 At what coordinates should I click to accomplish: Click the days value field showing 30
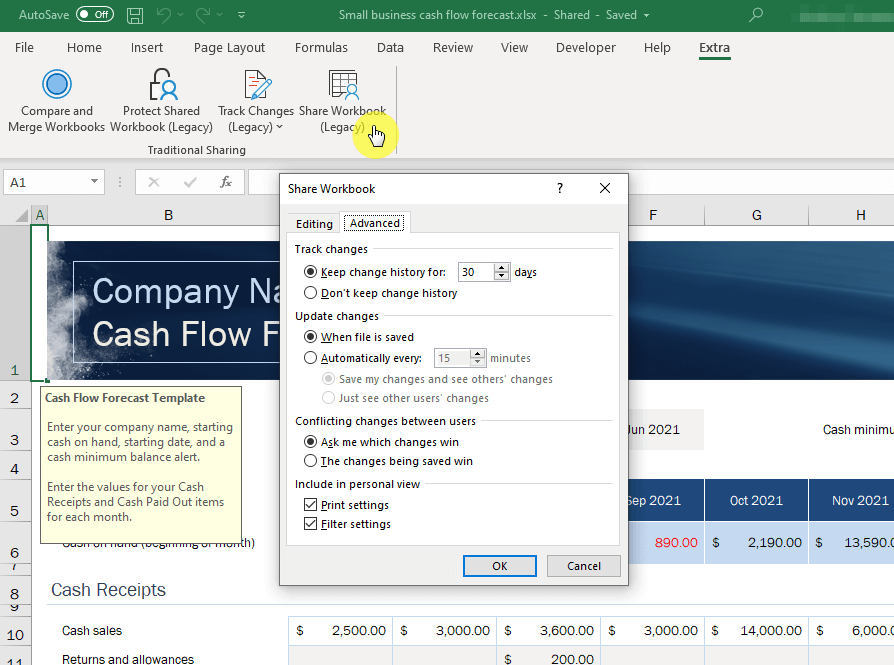476,272
